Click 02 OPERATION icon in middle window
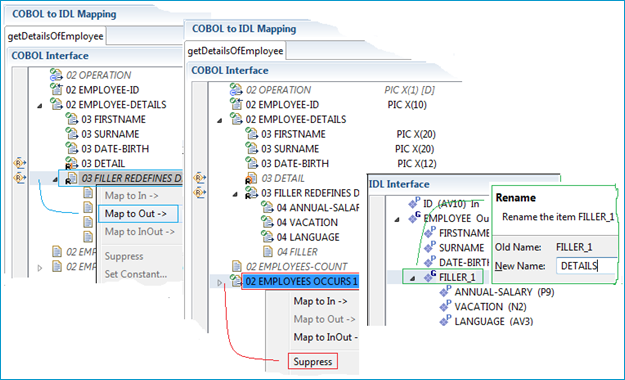Screen dimensions: 625x380 pos(236,89)
